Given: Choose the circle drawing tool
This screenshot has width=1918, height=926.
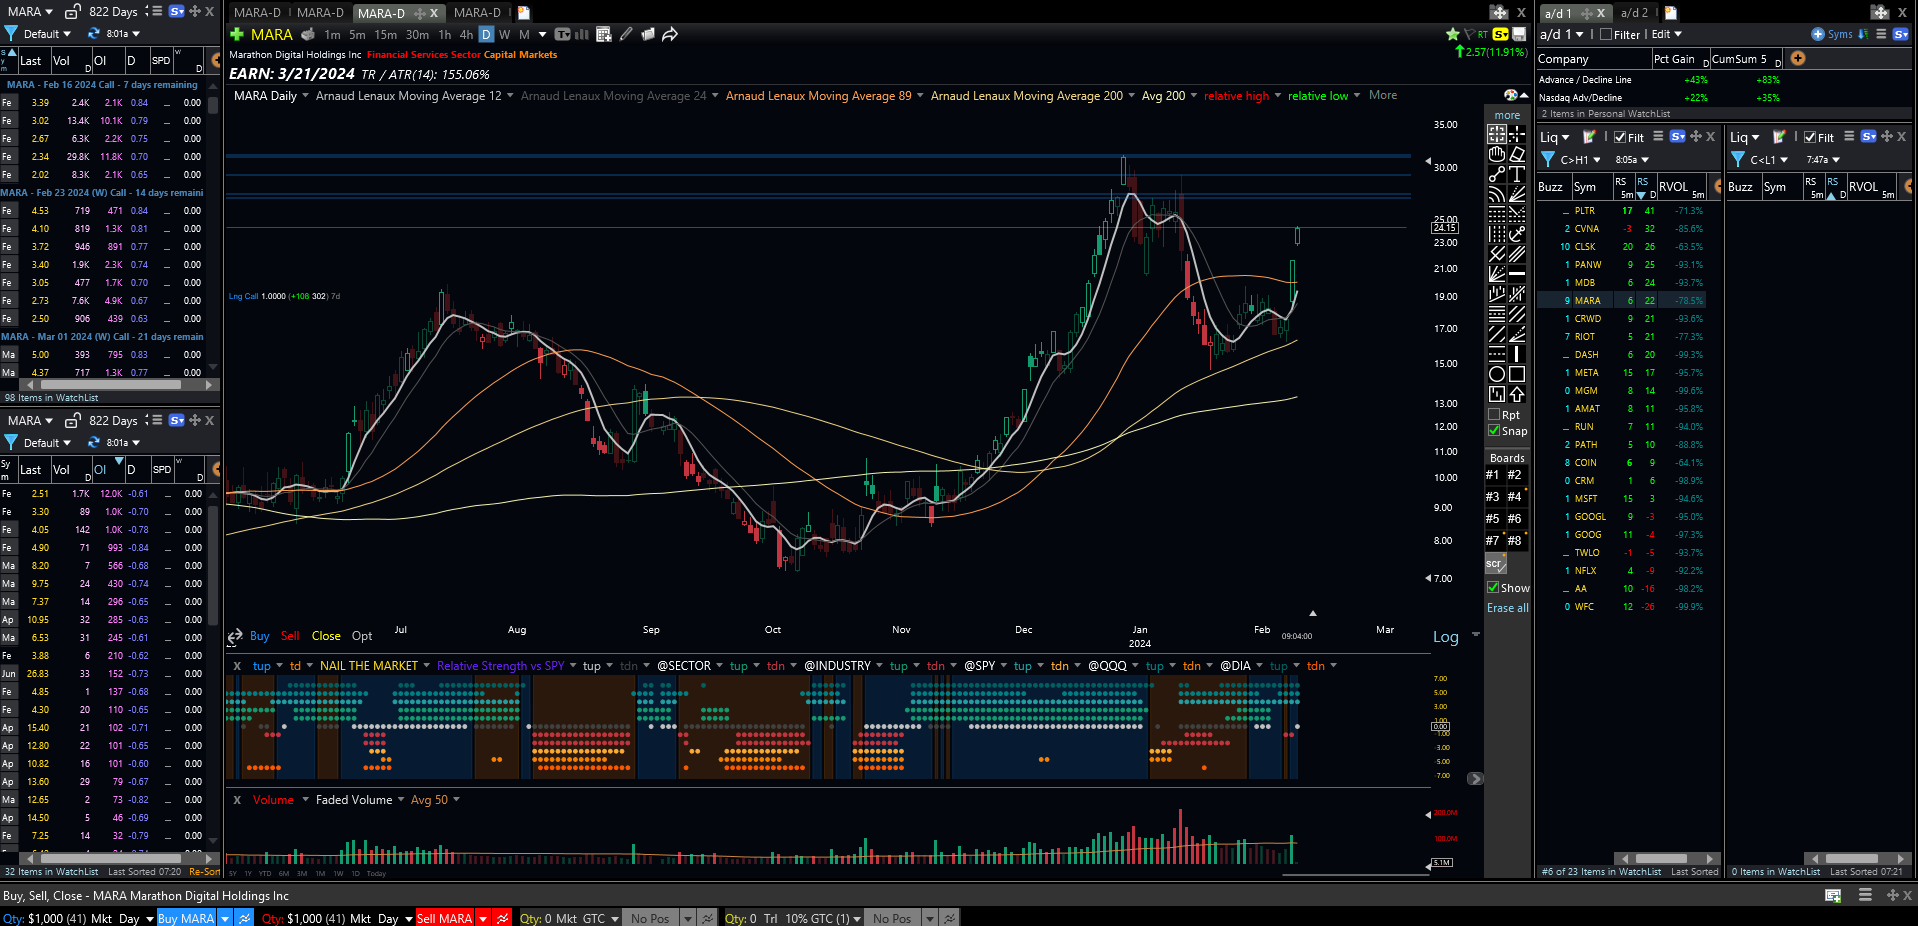Looking at the screenshot, I should tap(1497, 374).
